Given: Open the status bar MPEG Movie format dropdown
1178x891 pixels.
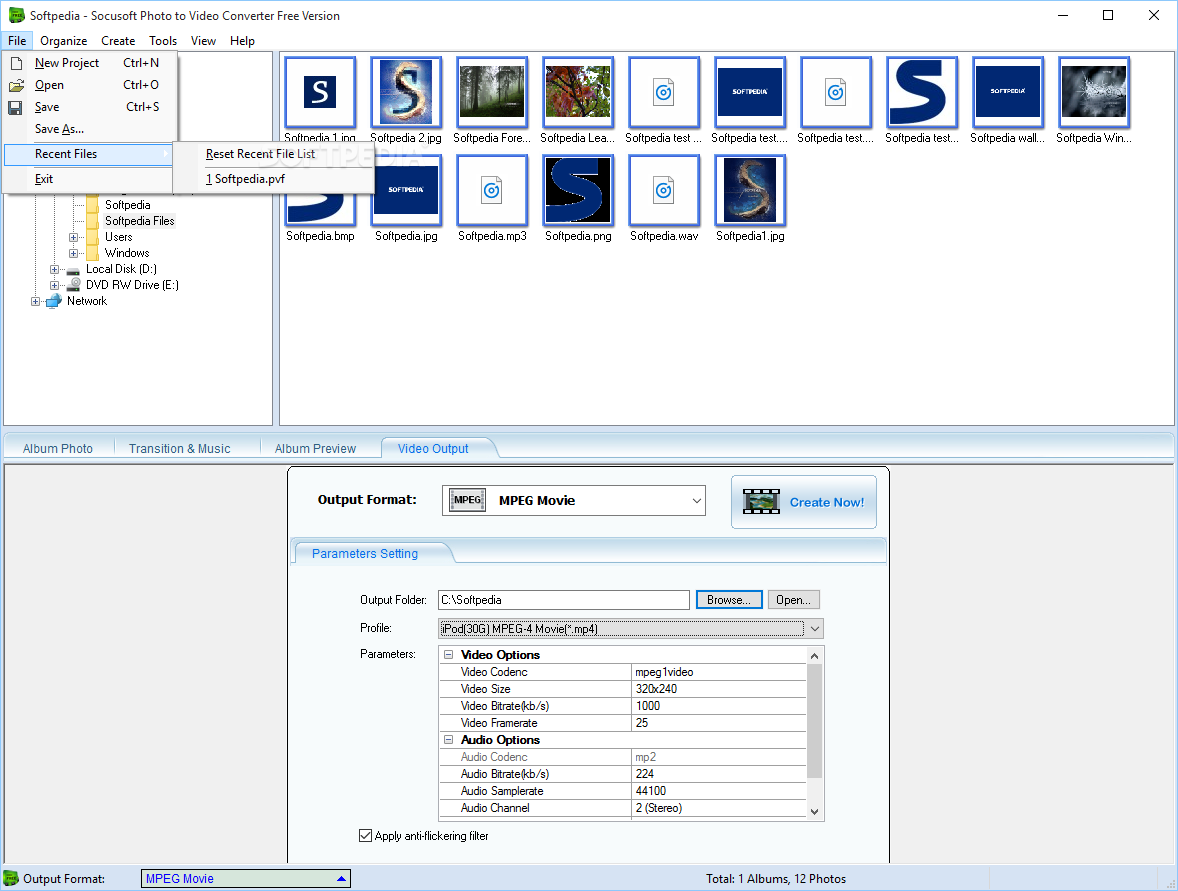Looking at the screenshot, I should pos(341,878).
